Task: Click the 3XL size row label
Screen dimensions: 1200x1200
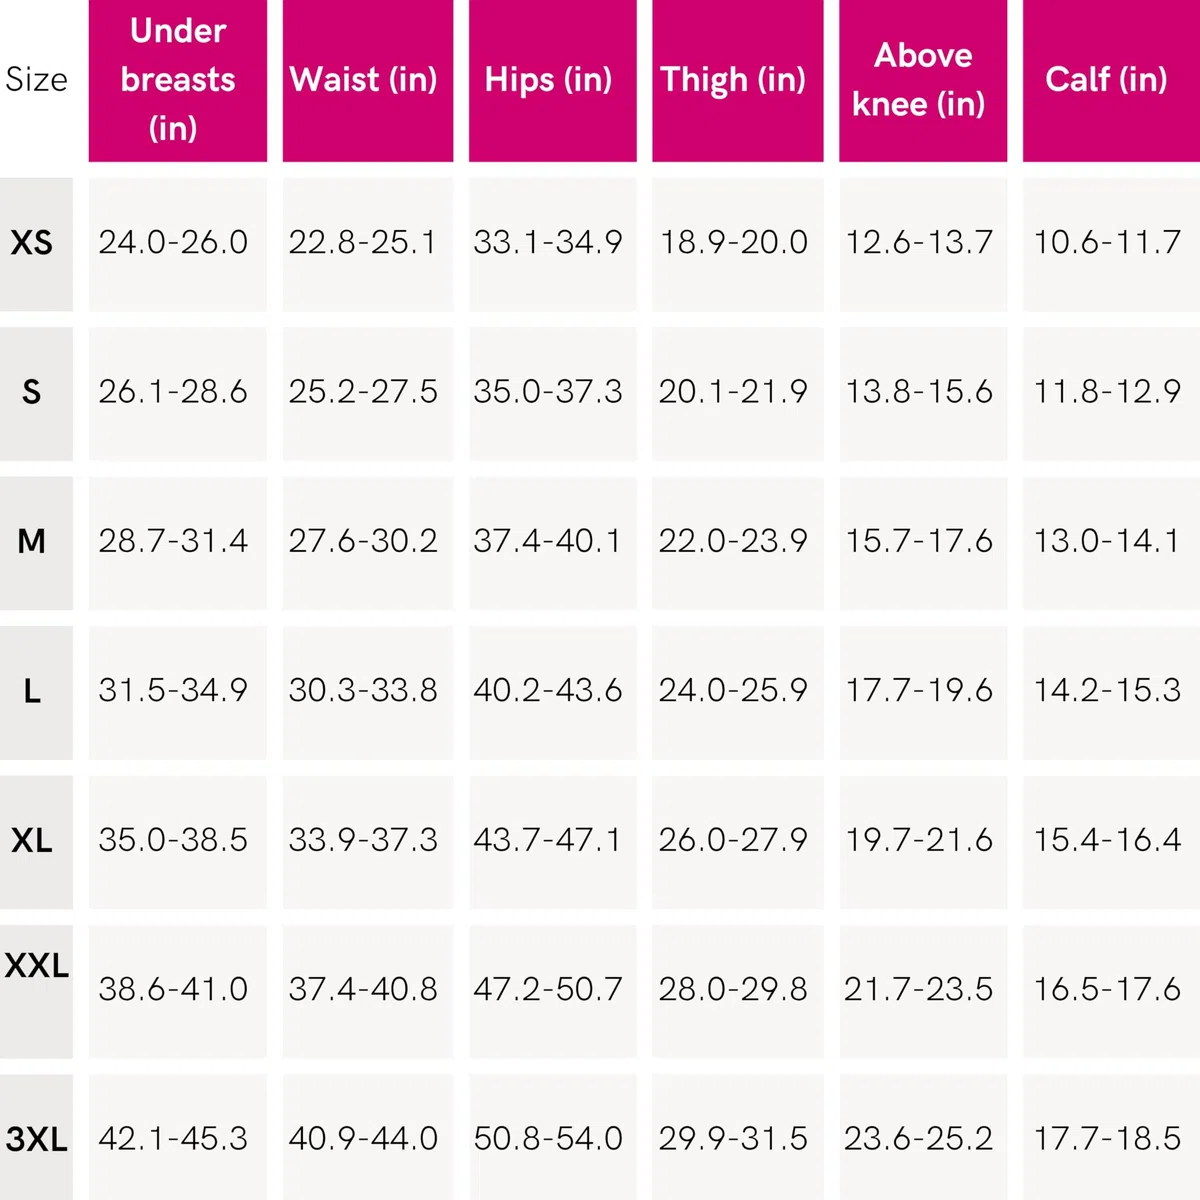Action: click(x=36, y=1137)
